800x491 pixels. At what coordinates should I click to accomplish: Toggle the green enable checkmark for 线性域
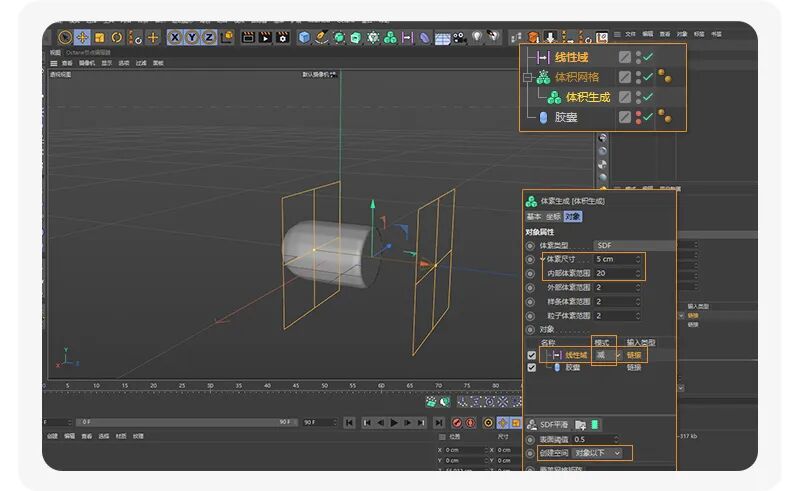[648, 57]
